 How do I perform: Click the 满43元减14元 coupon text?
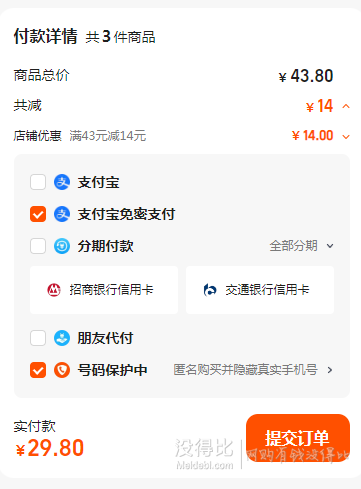tap(108, 136)
